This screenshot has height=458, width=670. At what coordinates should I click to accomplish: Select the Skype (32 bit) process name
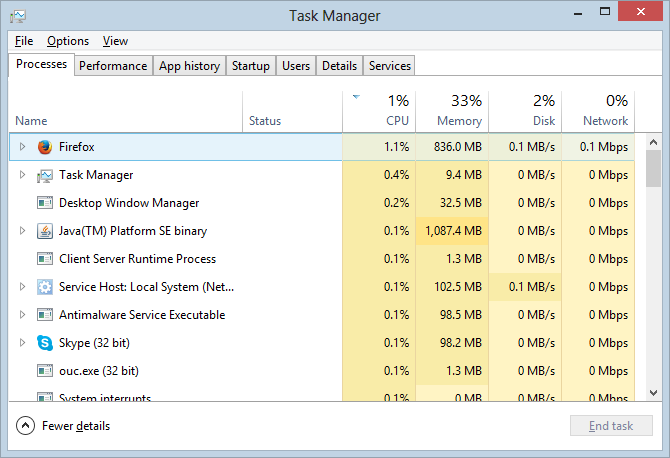(x=94, y=343)
